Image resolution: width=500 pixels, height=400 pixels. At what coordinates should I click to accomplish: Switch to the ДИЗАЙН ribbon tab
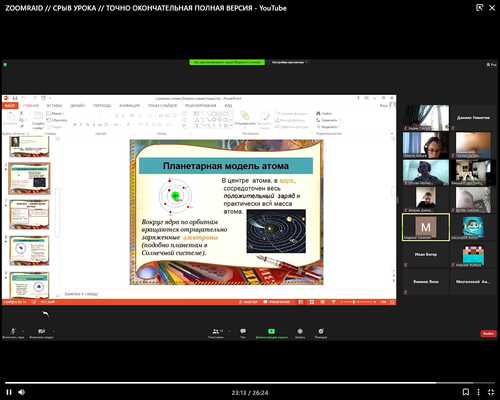78,105
